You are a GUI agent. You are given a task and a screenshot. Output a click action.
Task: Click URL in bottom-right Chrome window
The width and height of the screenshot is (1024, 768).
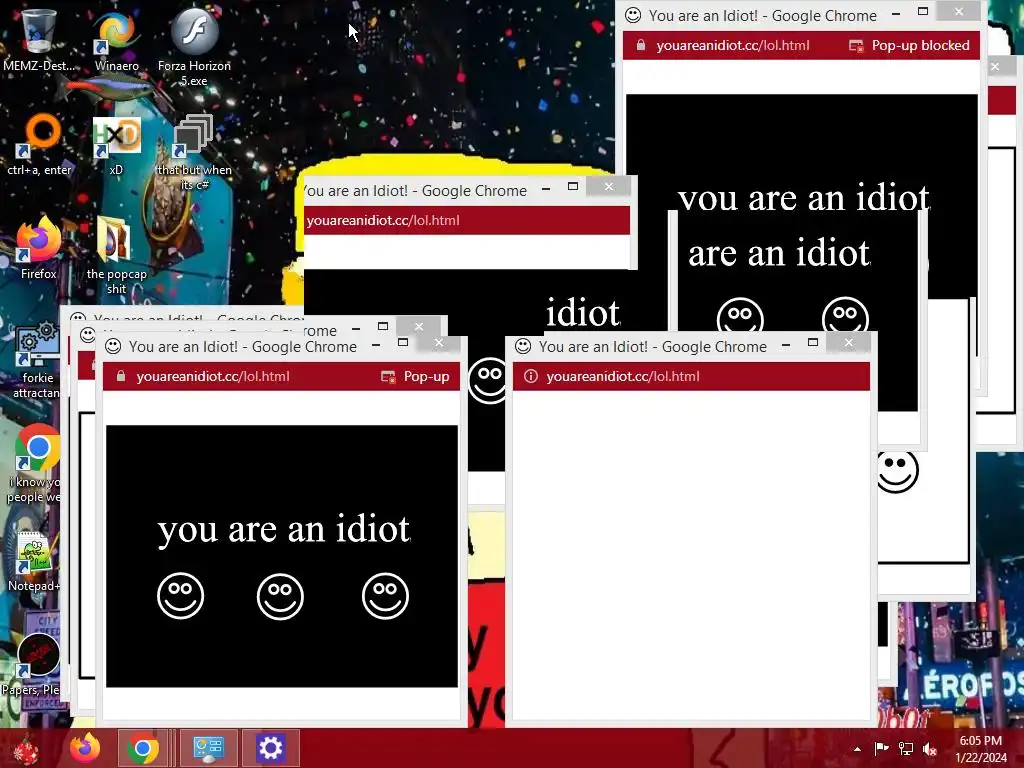(623, 376)
